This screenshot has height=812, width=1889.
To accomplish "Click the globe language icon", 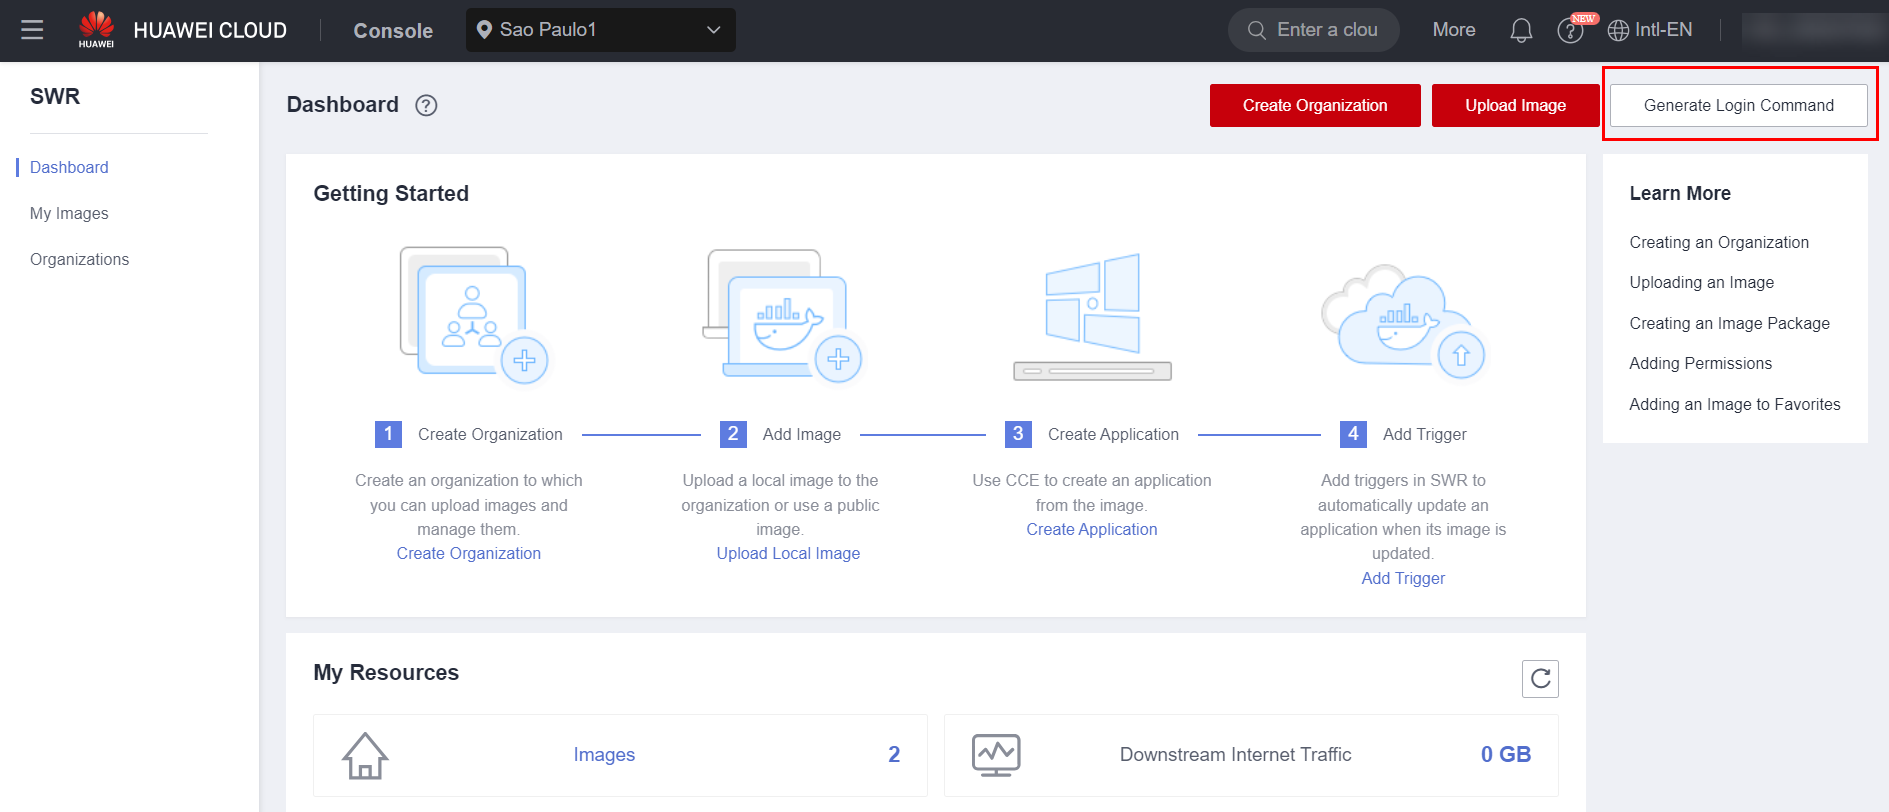I will pos(1618,31).
